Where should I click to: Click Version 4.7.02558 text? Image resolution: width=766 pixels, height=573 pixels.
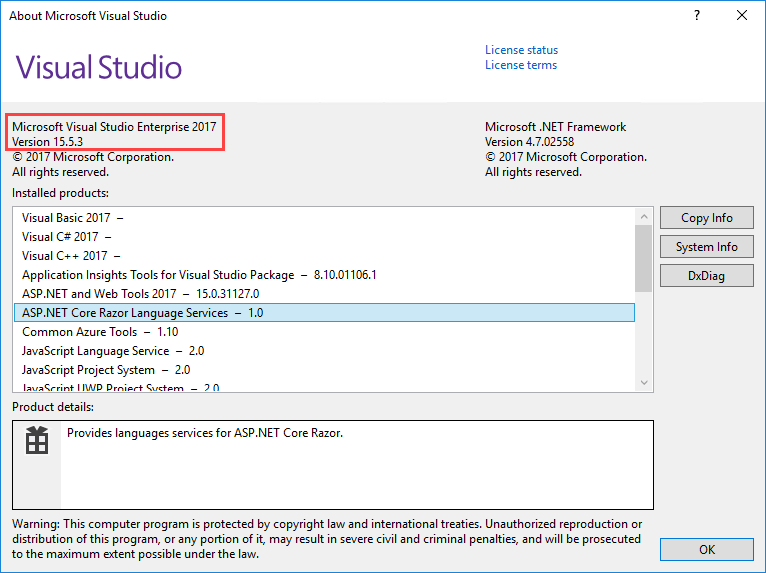coord(530,142)
